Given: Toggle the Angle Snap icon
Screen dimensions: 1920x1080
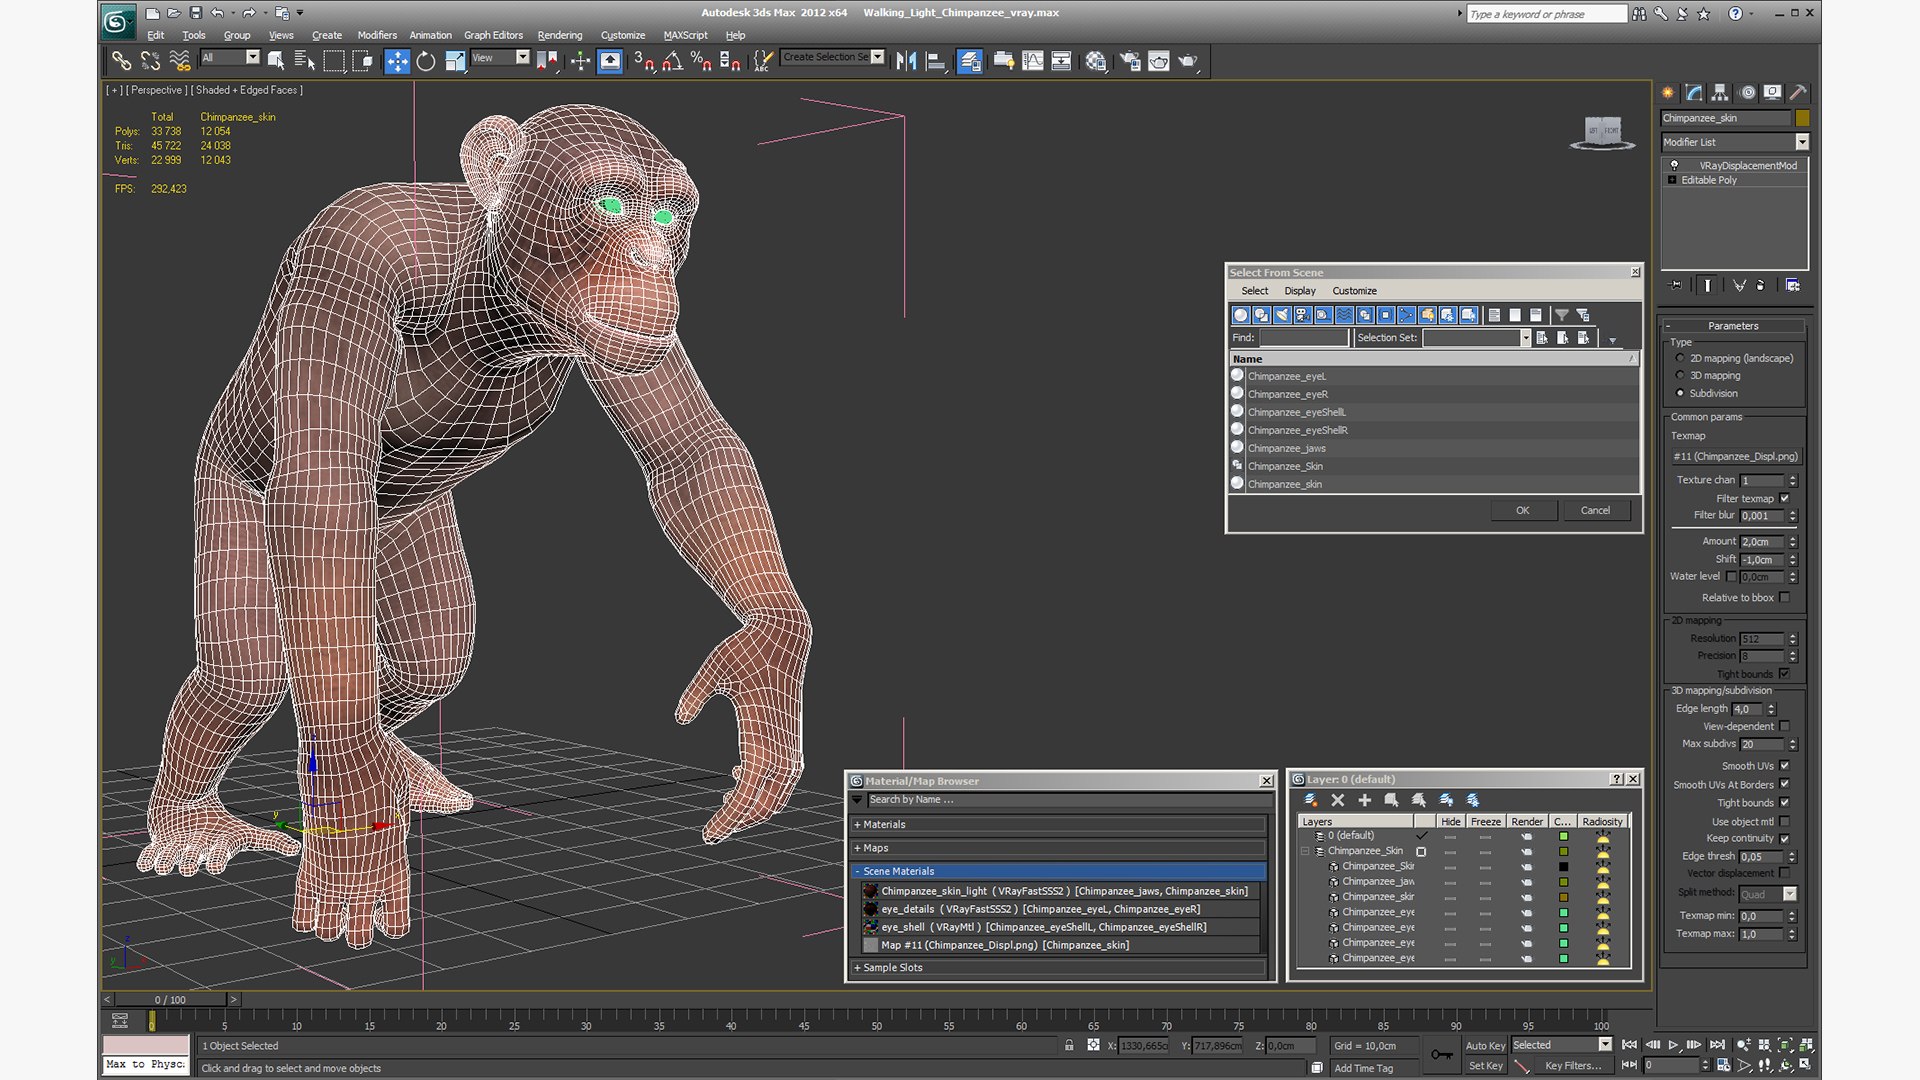Looking at the screenshot, I should point(673,62).
